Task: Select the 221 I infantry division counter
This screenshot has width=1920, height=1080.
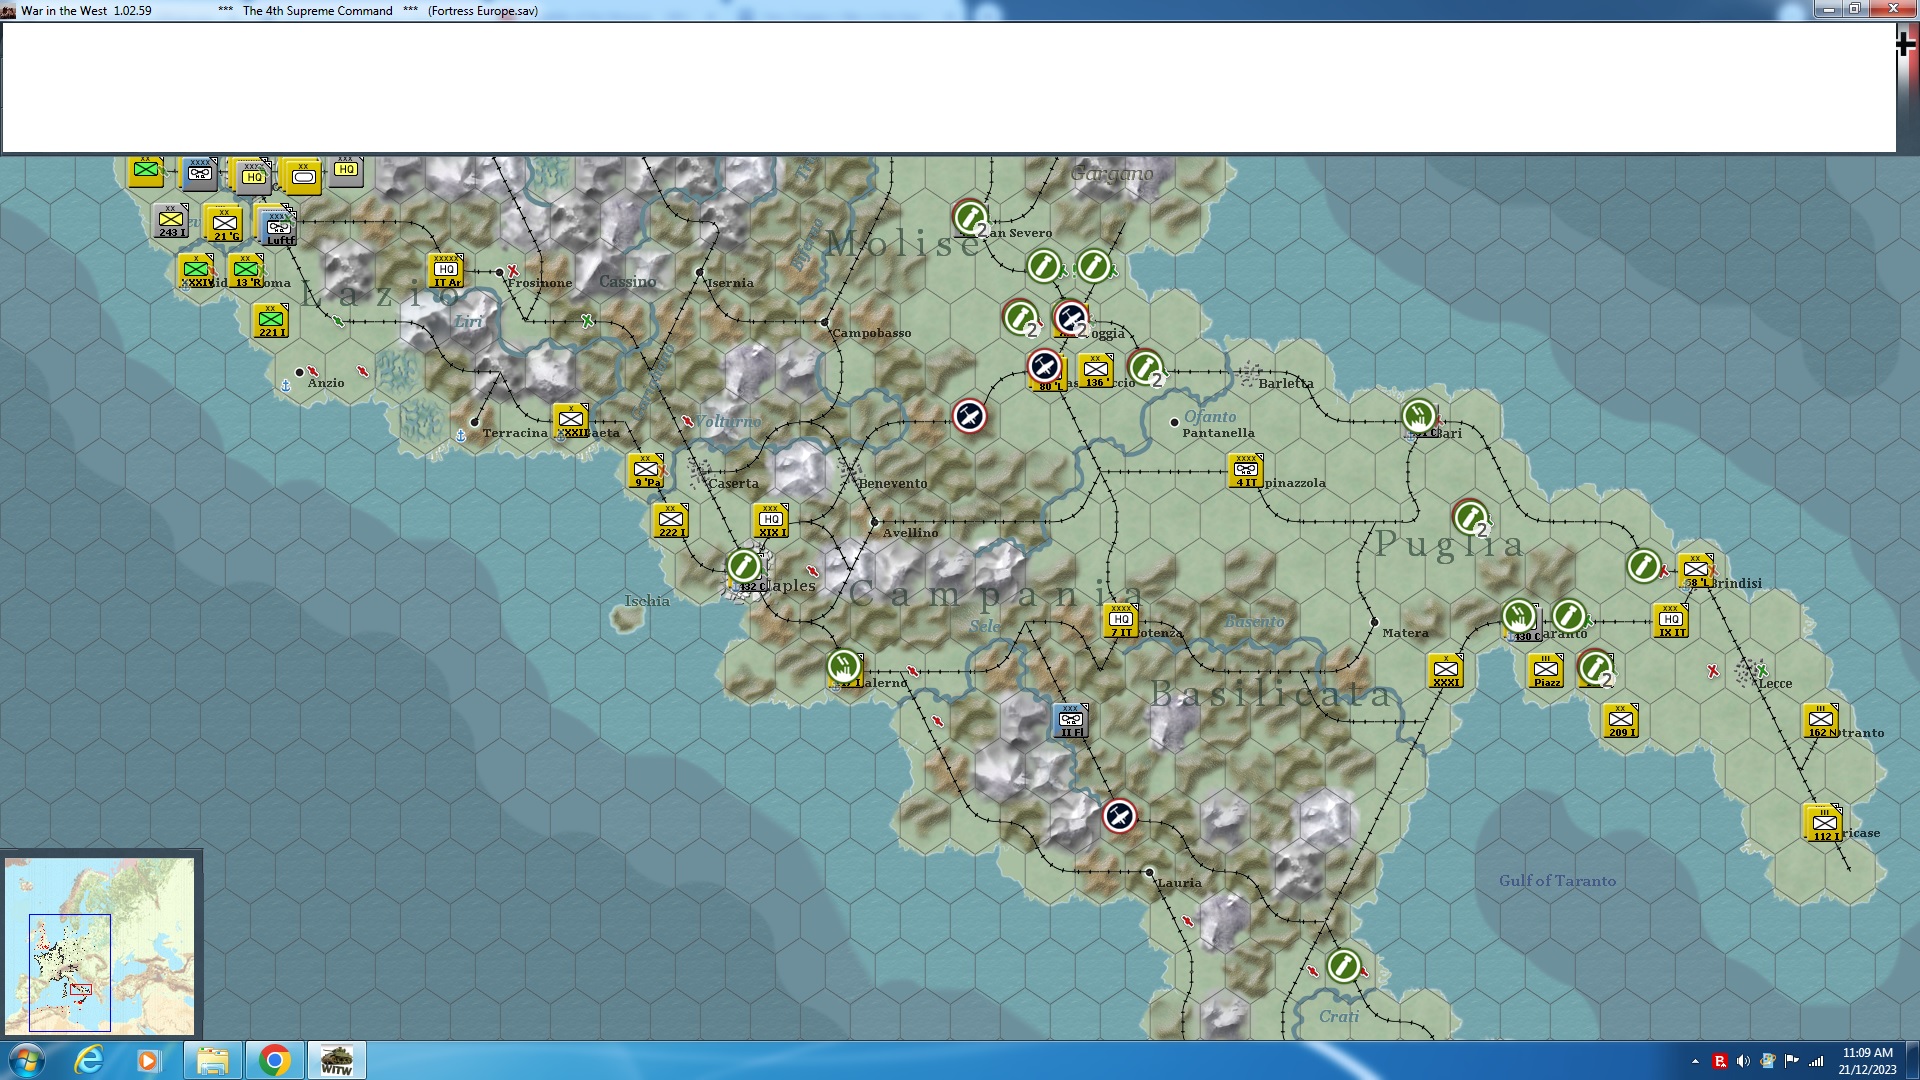Action: coord(271,321)
